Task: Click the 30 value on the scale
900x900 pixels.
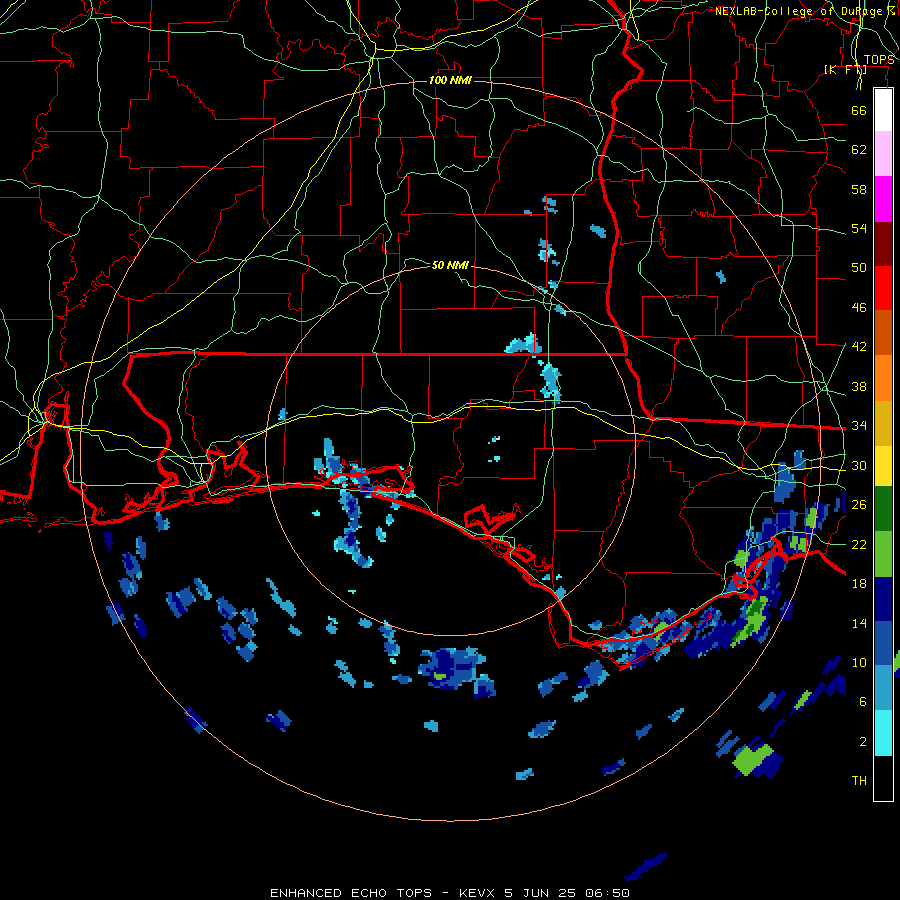Action: click(859, 465)
